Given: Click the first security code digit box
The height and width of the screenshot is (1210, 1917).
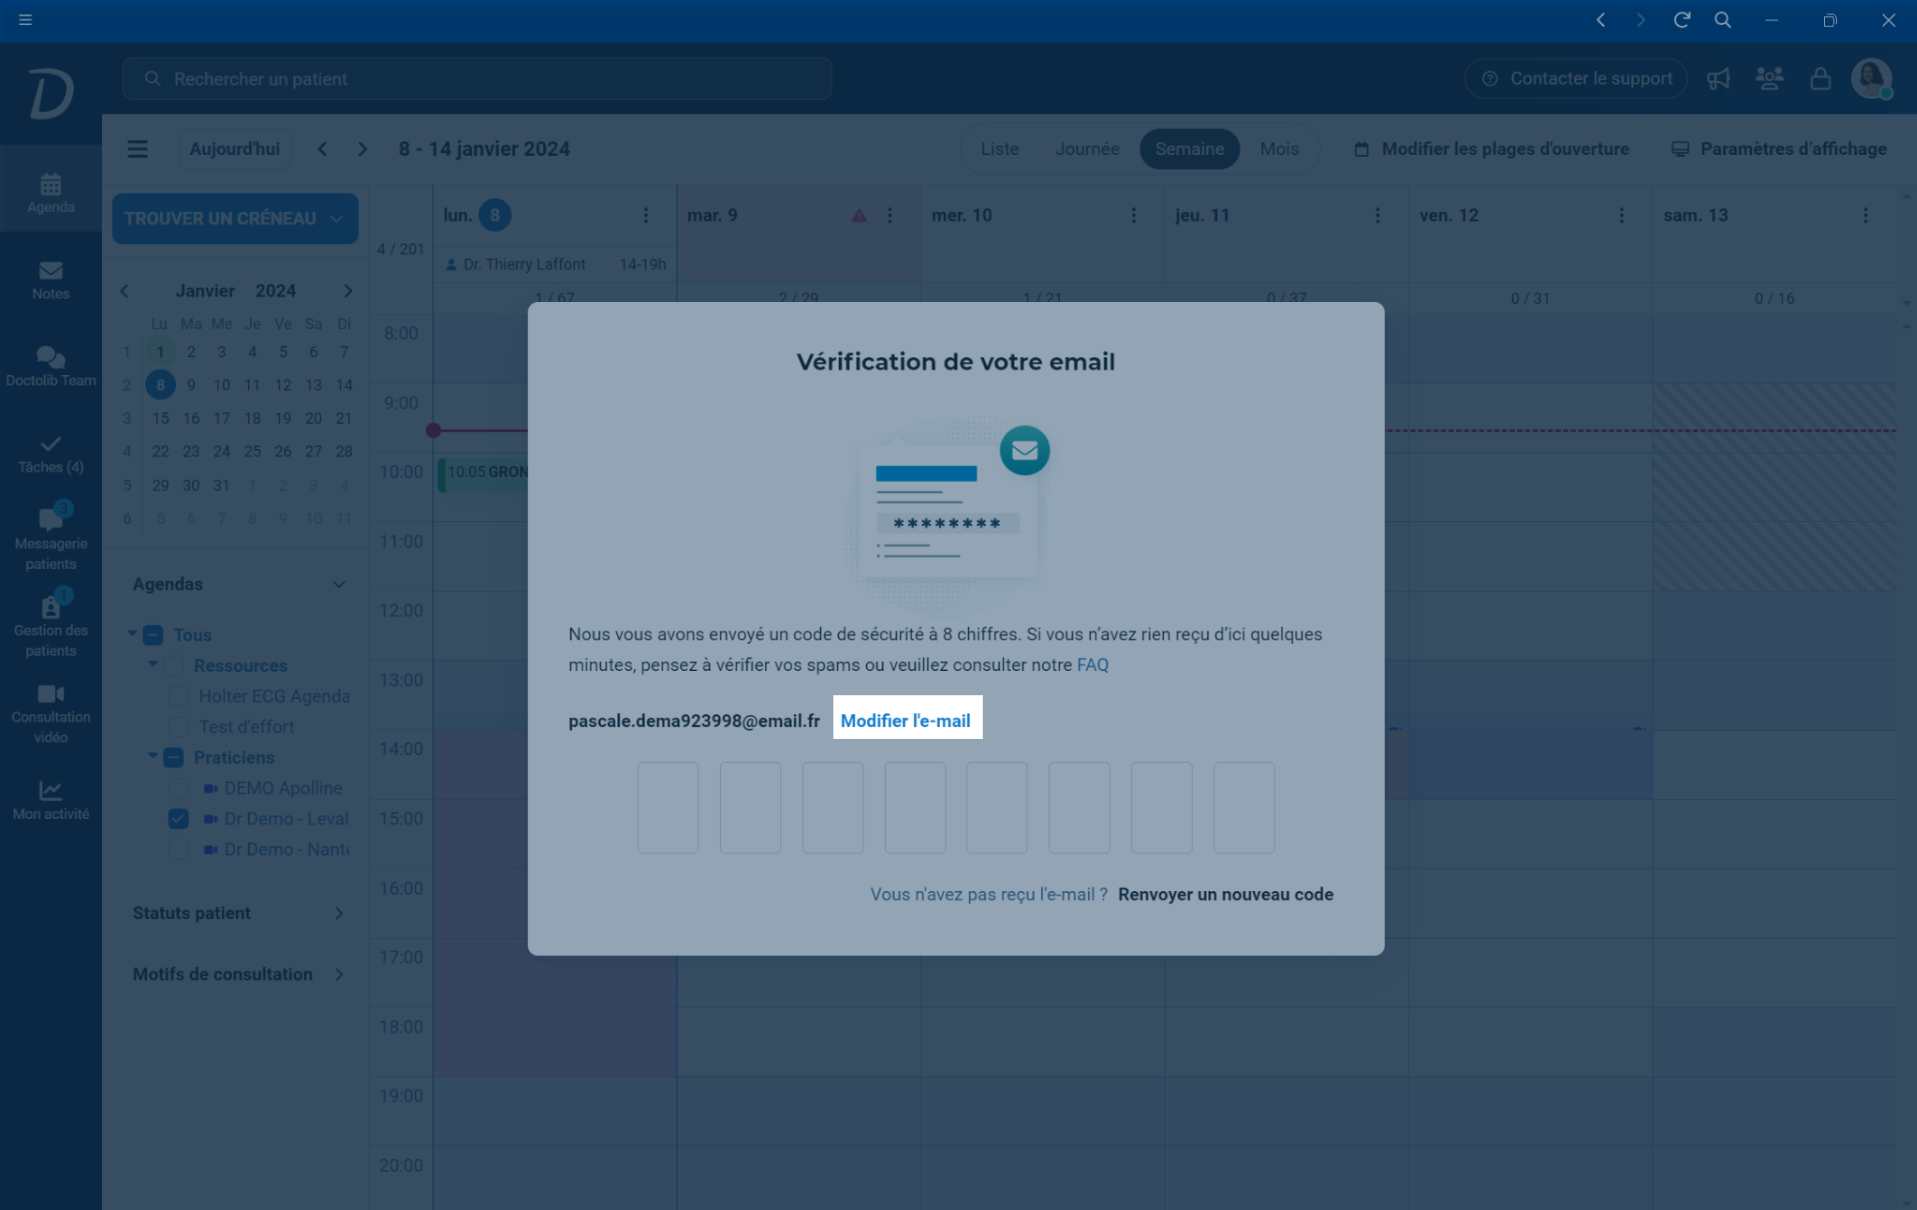Looking at the screenshot, I should coord(668,808).
